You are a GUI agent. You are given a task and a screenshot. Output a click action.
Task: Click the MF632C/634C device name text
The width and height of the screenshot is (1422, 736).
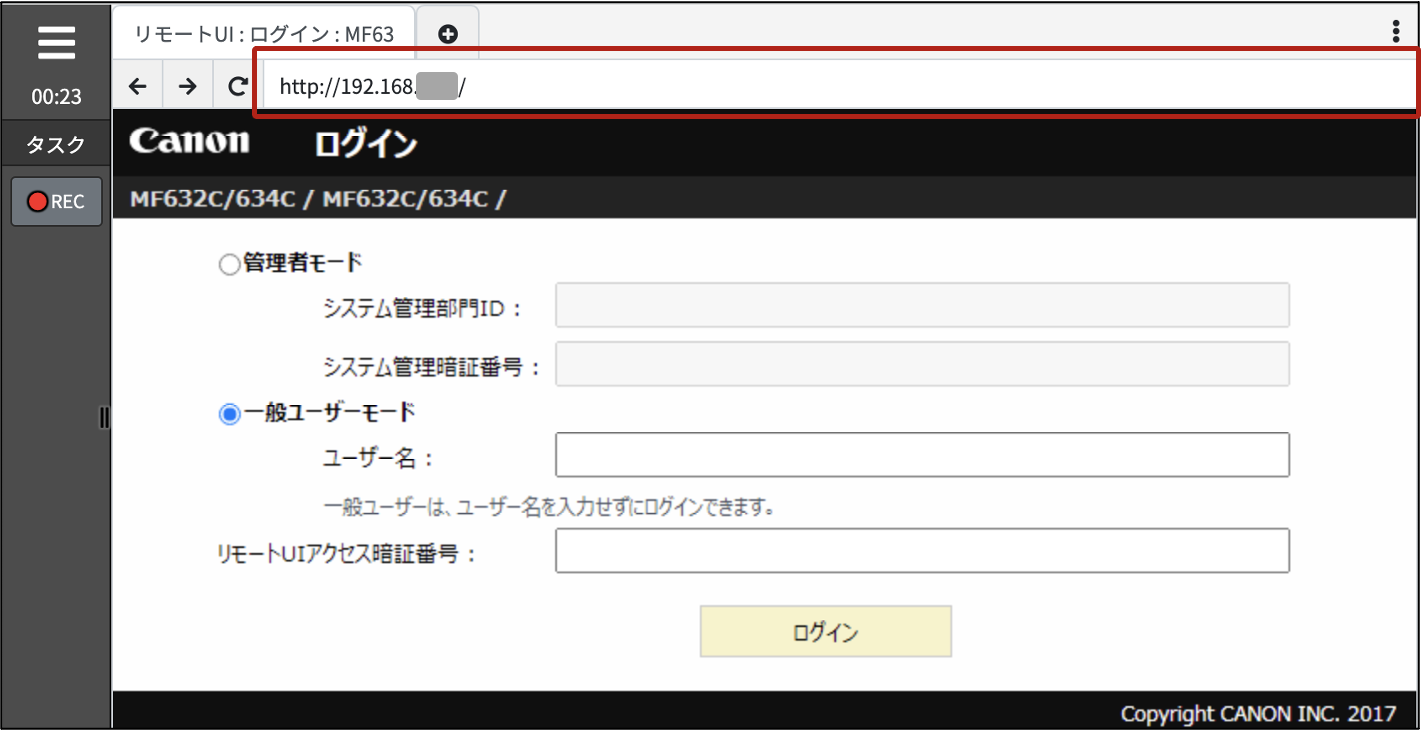click(318, 199)
